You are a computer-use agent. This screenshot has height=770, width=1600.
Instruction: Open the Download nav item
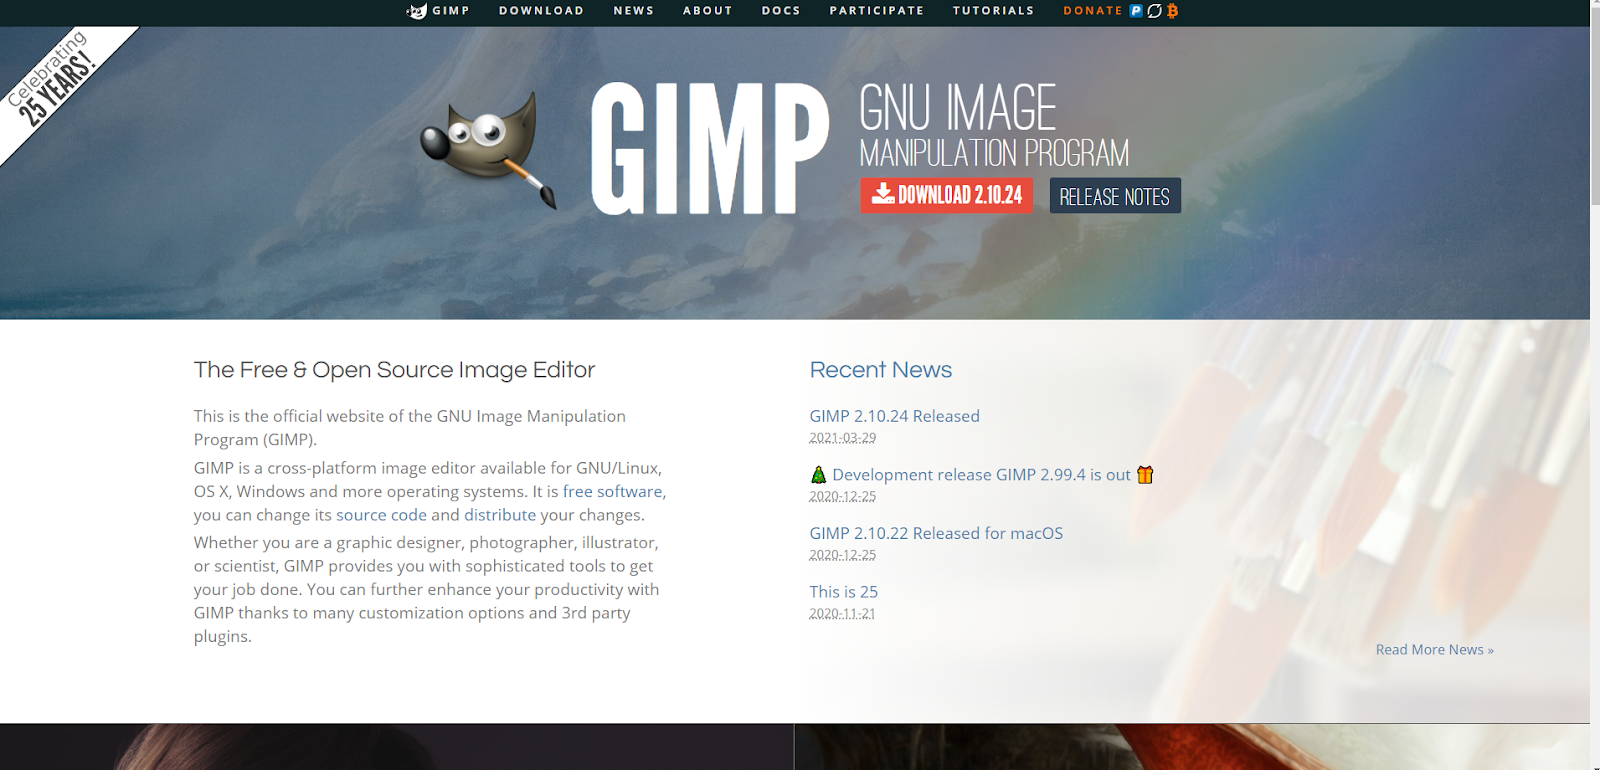(x=541, y=11)
